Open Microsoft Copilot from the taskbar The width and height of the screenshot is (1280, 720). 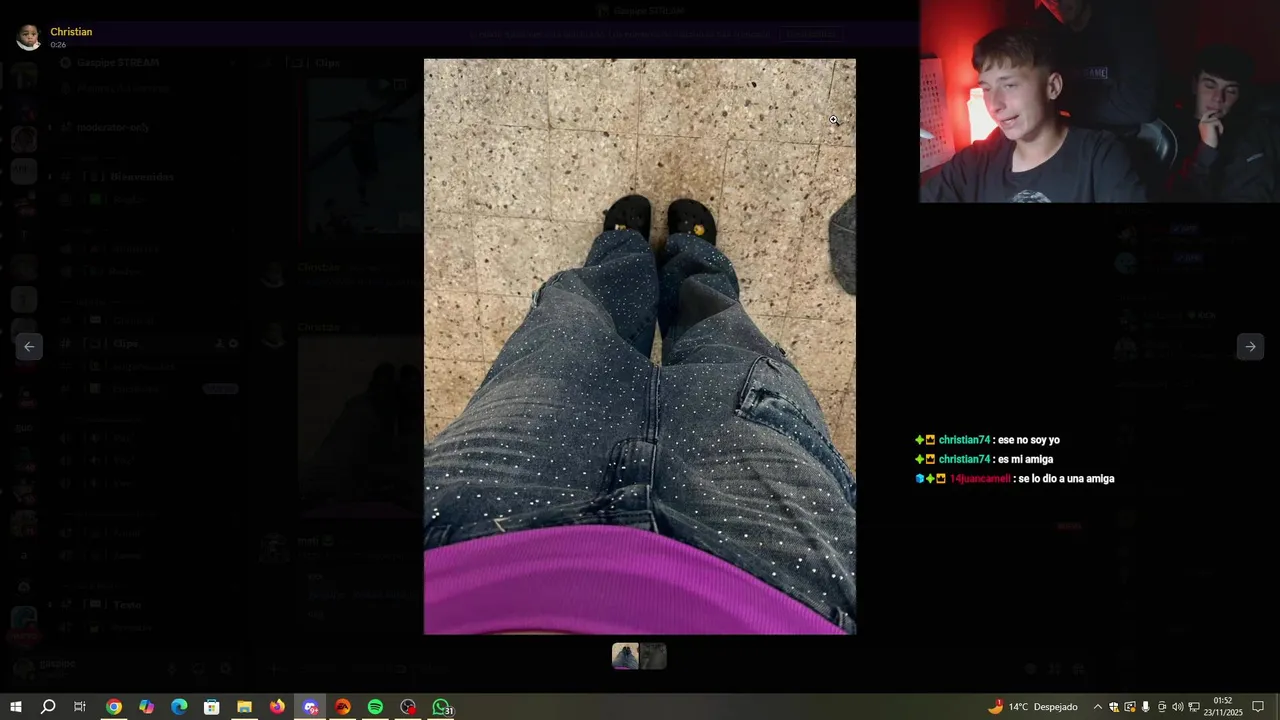coord(147,707)
